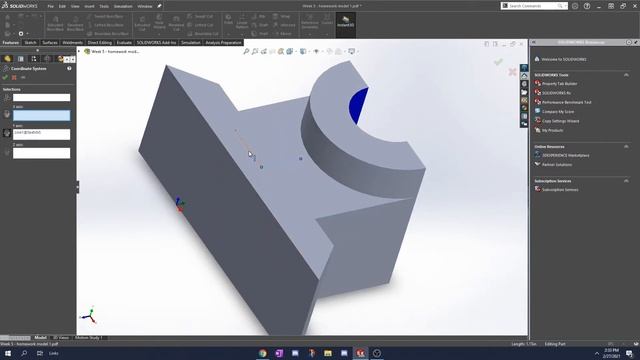The image size is (640, 360).
Task: Open the Appearances task pane tab
Action: point(524,108)
